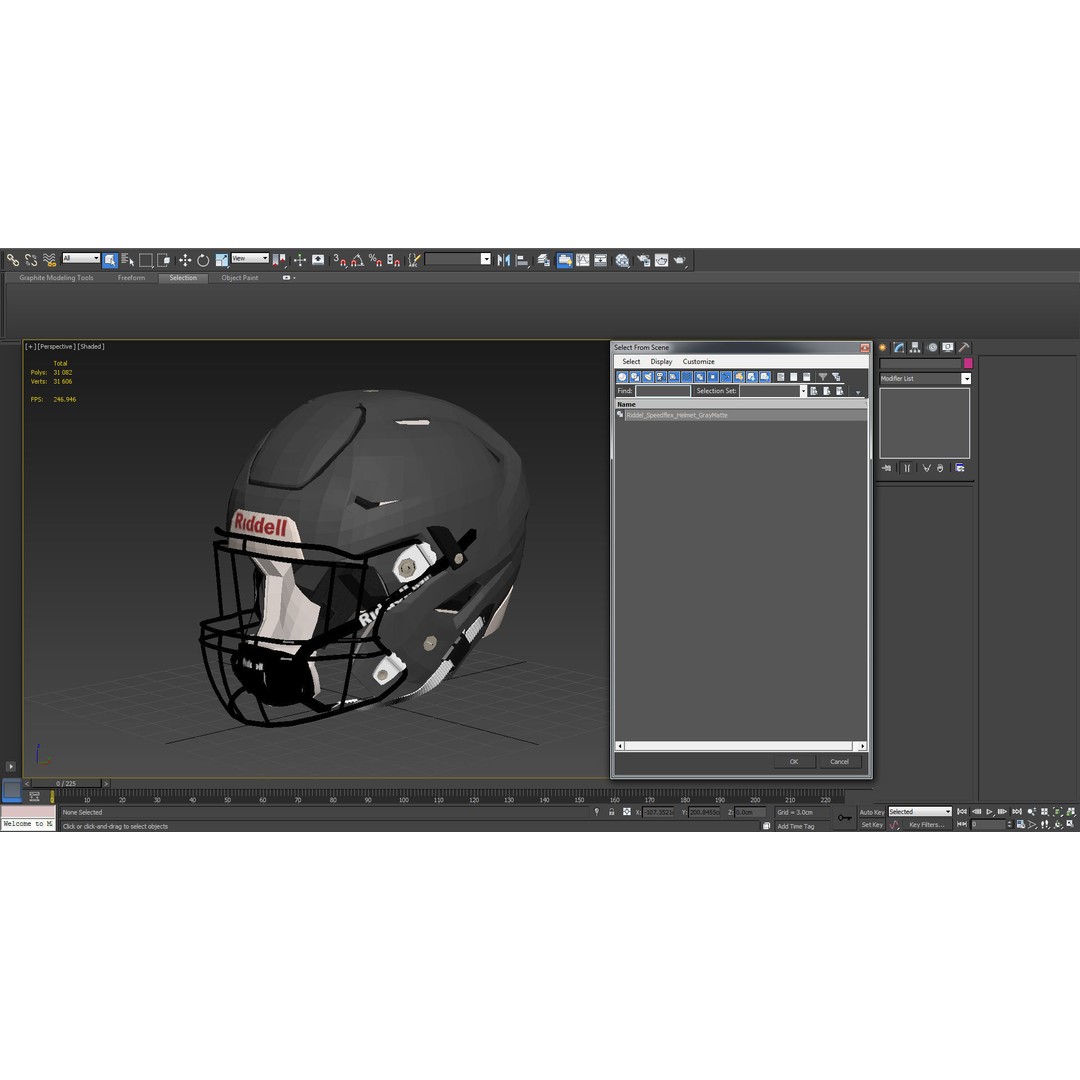Click the Align tool

522,260
